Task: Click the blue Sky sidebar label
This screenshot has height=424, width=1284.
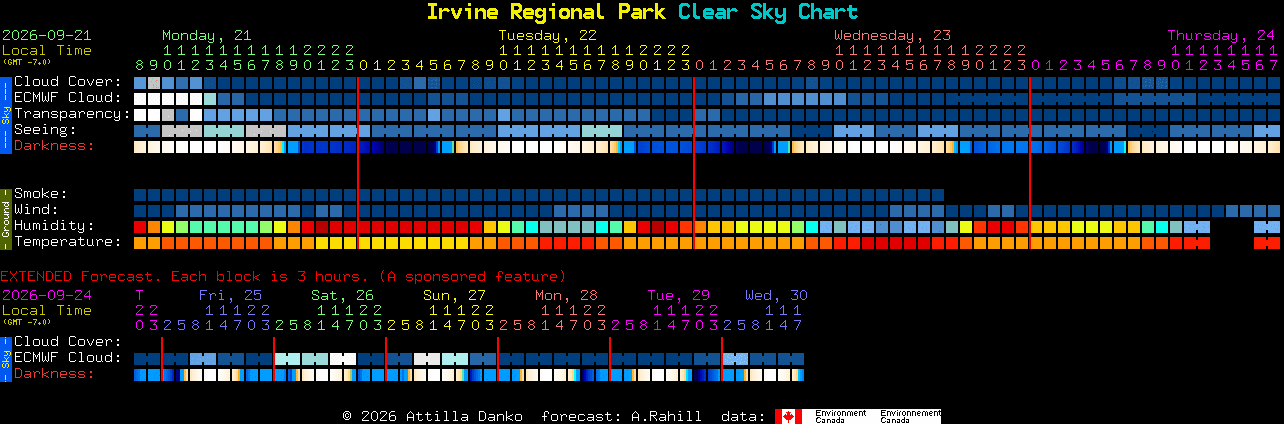Action: point(5,113)
